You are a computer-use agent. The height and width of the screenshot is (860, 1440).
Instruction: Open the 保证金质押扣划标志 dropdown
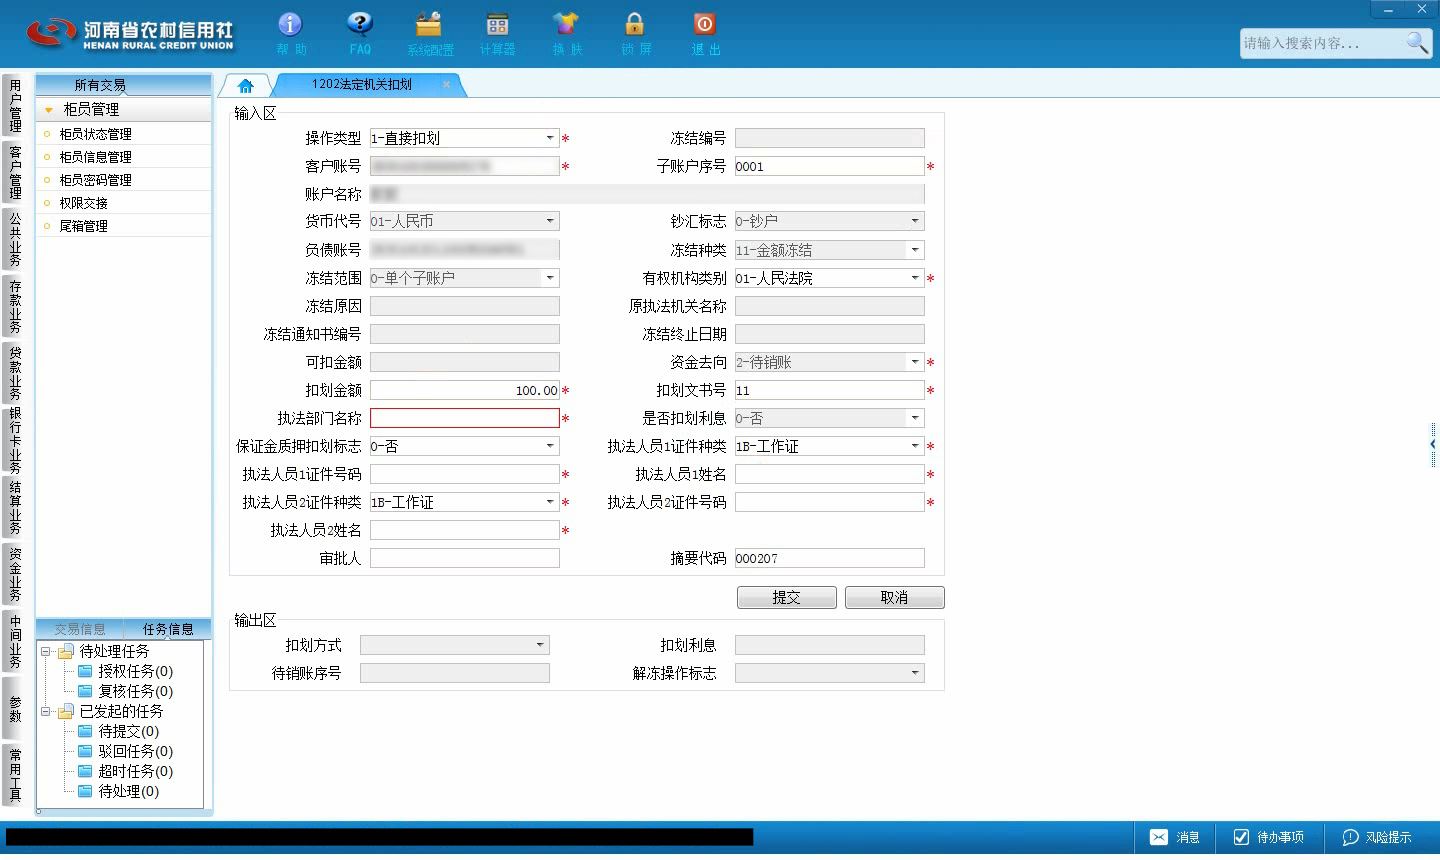550,446
